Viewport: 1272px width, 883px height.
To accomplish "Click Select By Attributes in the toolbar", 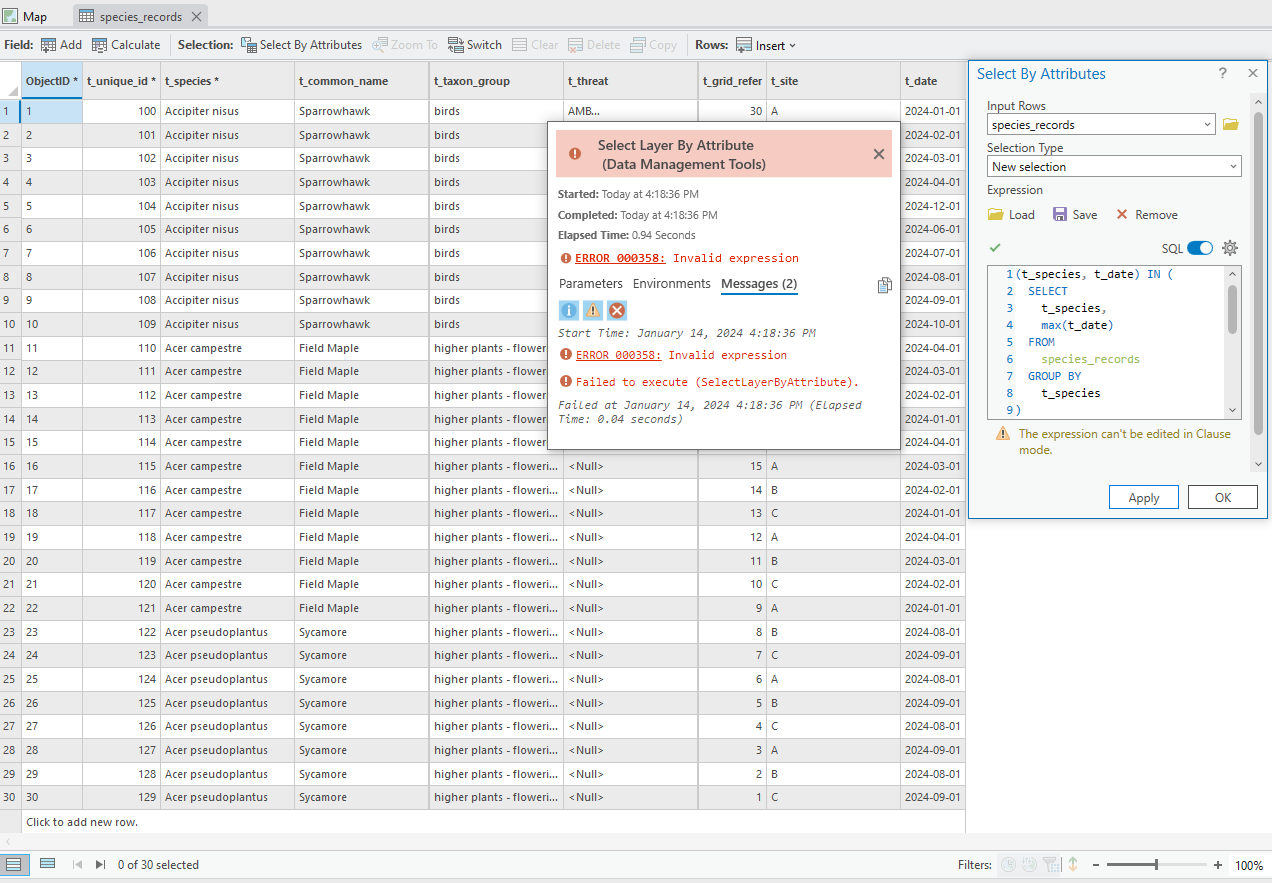I will coord(301,45).
